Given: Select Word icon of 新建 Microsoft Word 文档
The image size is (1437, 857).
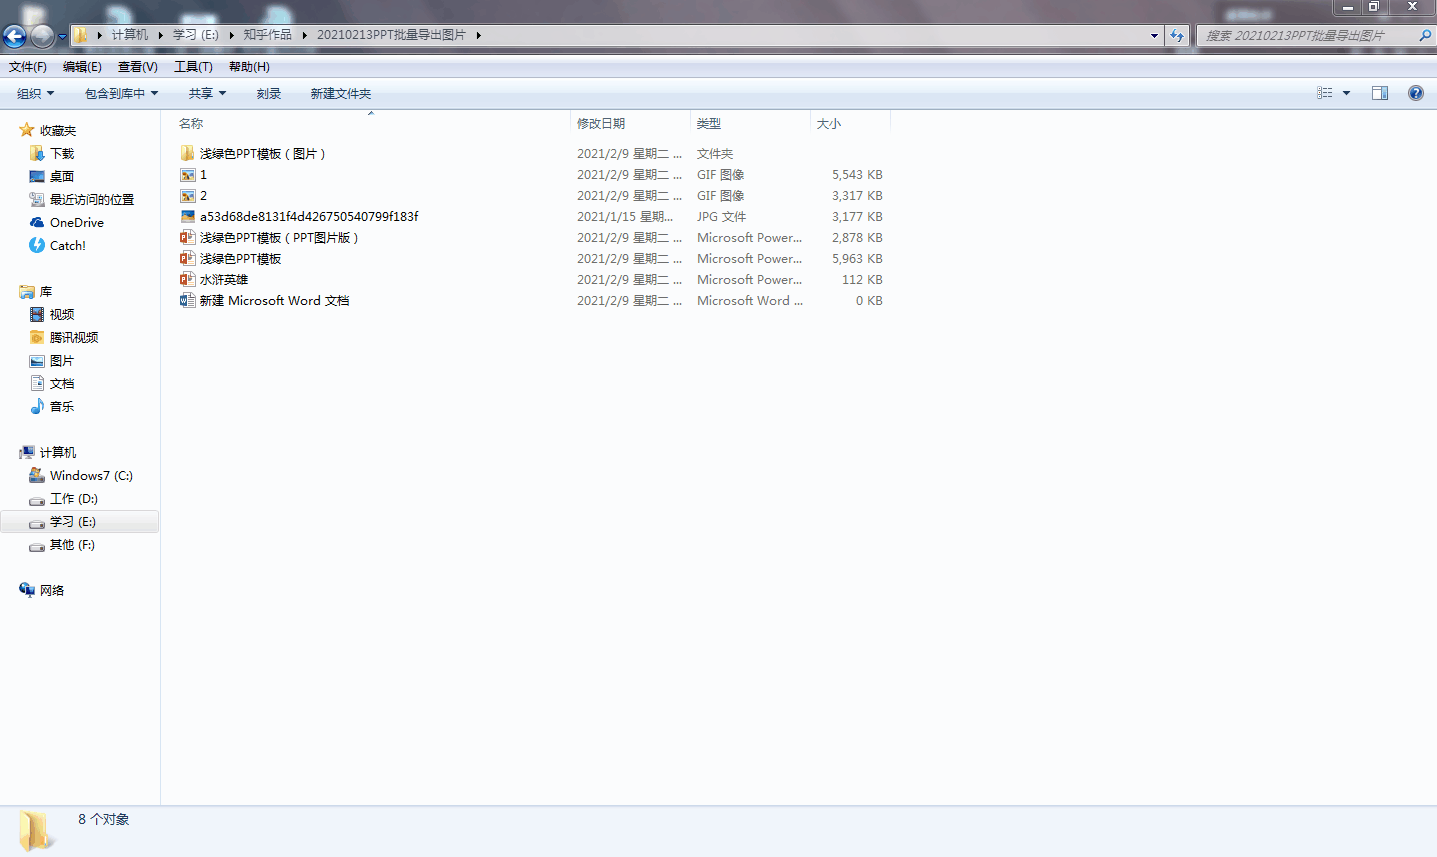Looking at the screenshot, I should point(187,301).
